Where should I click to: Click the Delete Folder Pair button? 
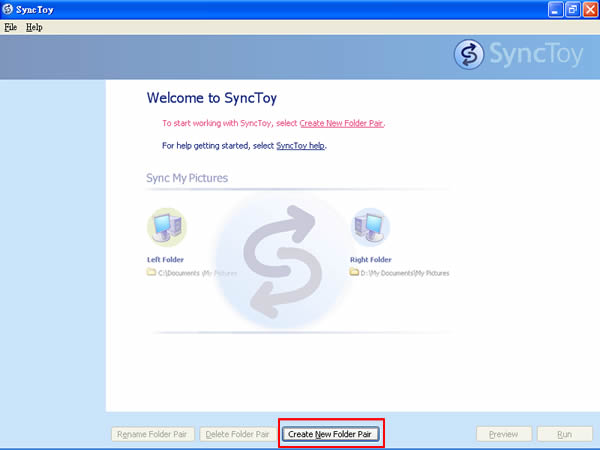[238, 434]
